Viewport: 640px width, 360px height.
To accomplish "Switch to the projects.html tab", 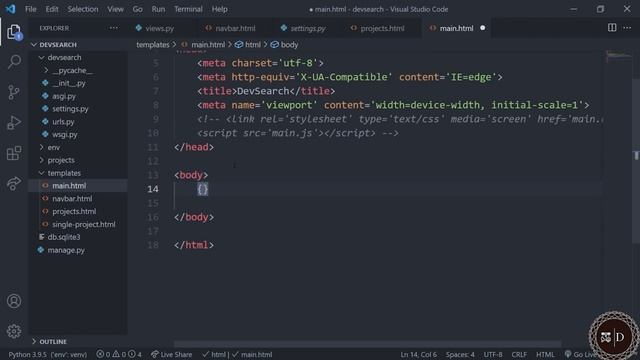I will (x=382, y=28).
